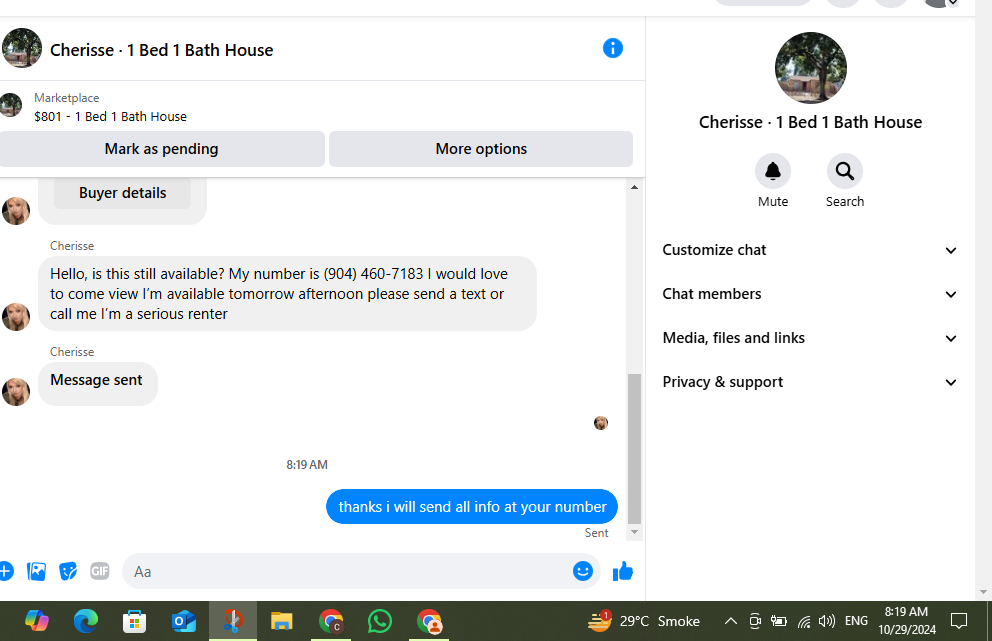Open more actions plus icon
Screen dimensions: 992x641
click(x=5, y=571)
